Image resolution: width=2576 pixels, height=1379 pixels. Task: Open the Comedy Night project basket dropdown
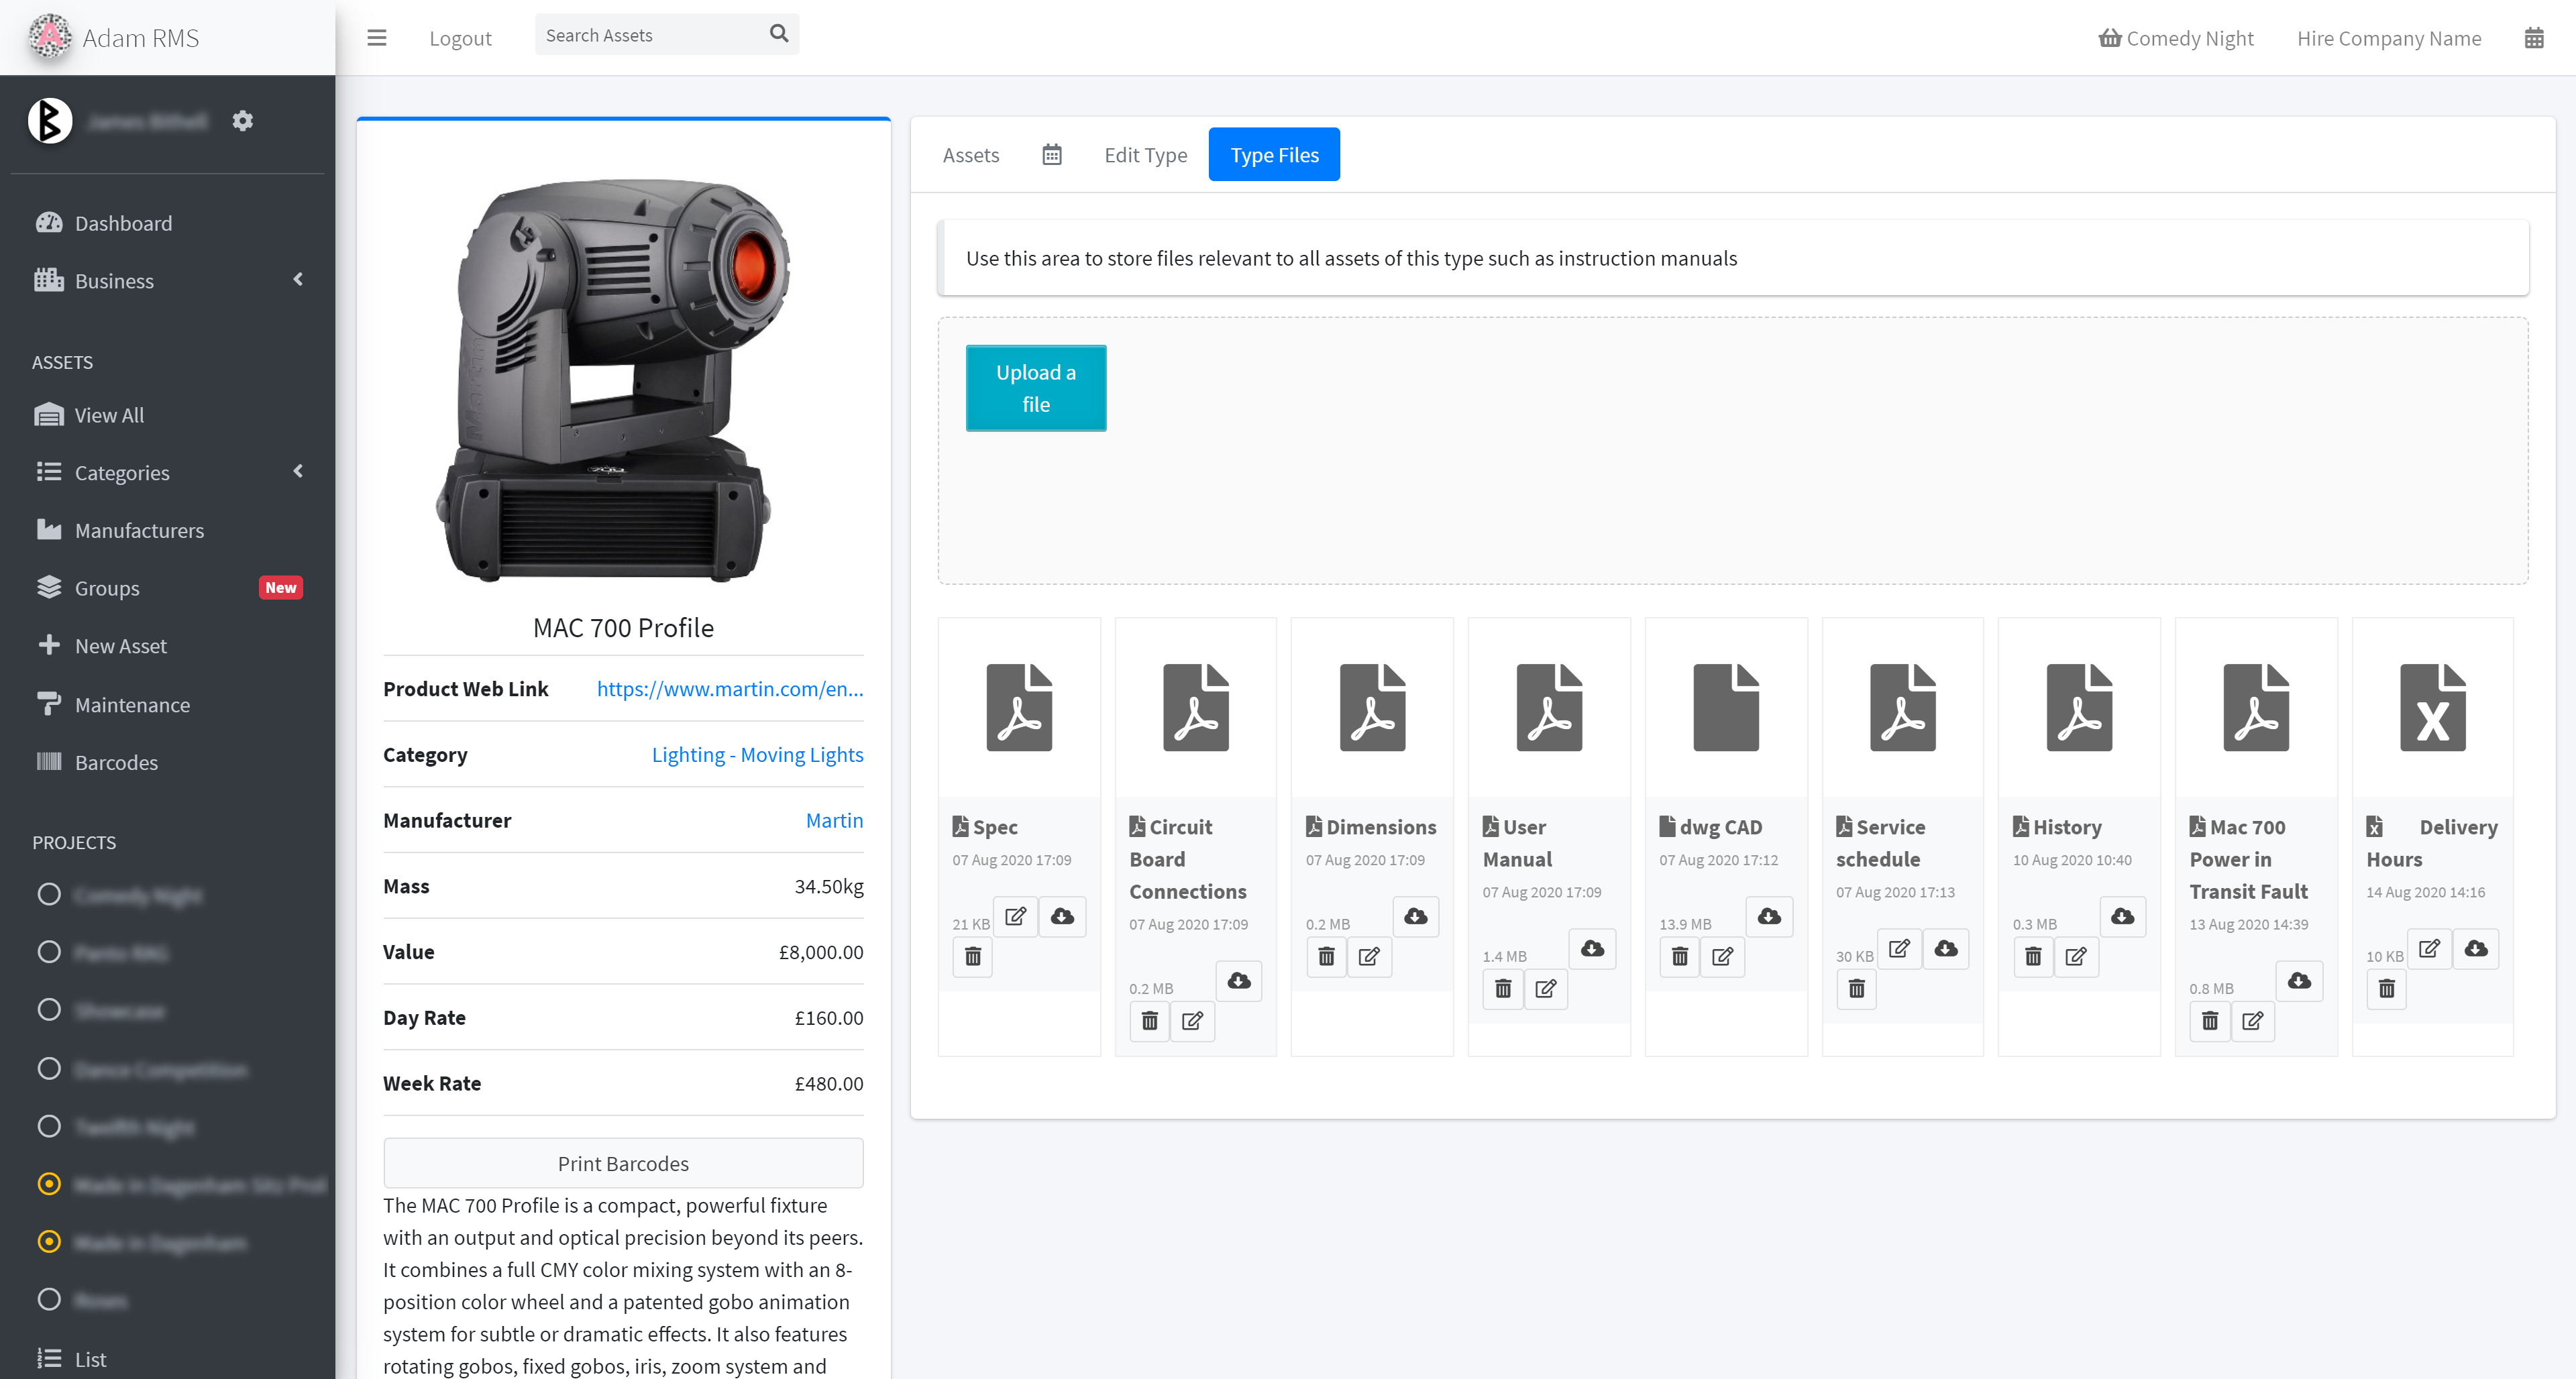tap(2176, 38)
